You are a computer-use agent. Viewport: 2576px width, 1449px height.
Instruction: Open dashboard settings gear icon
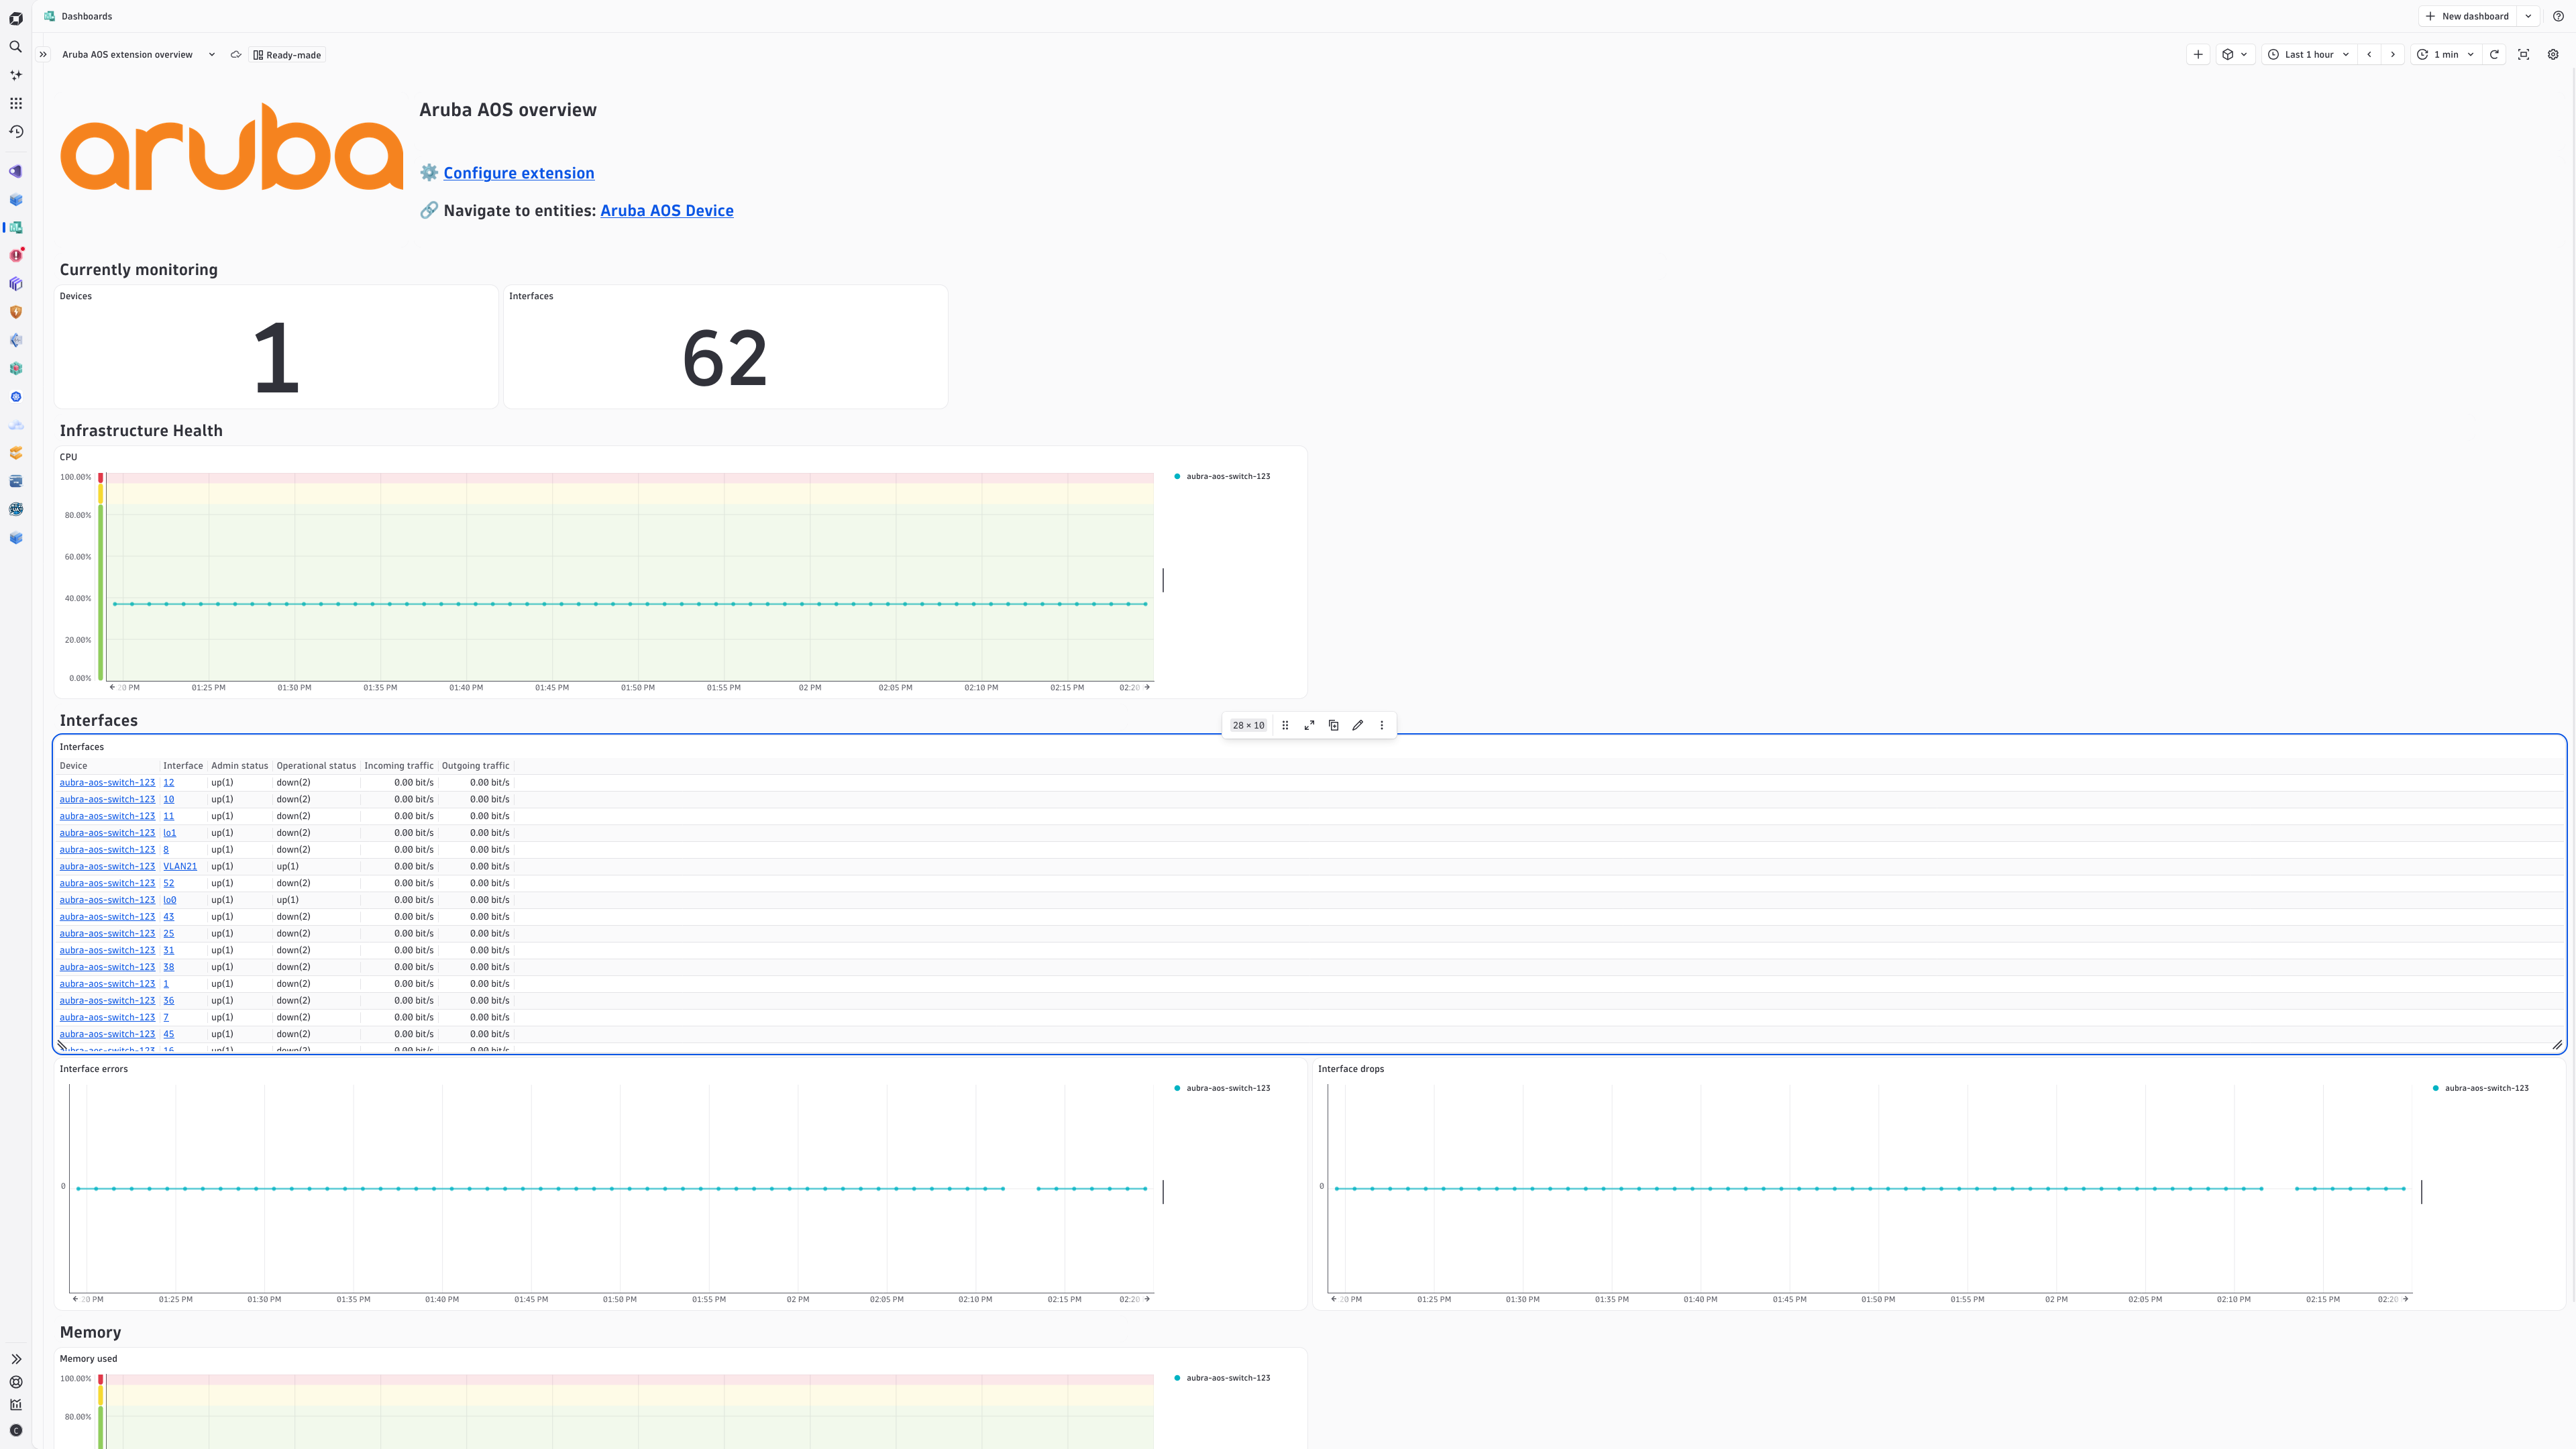click(x=2553, y=55)
